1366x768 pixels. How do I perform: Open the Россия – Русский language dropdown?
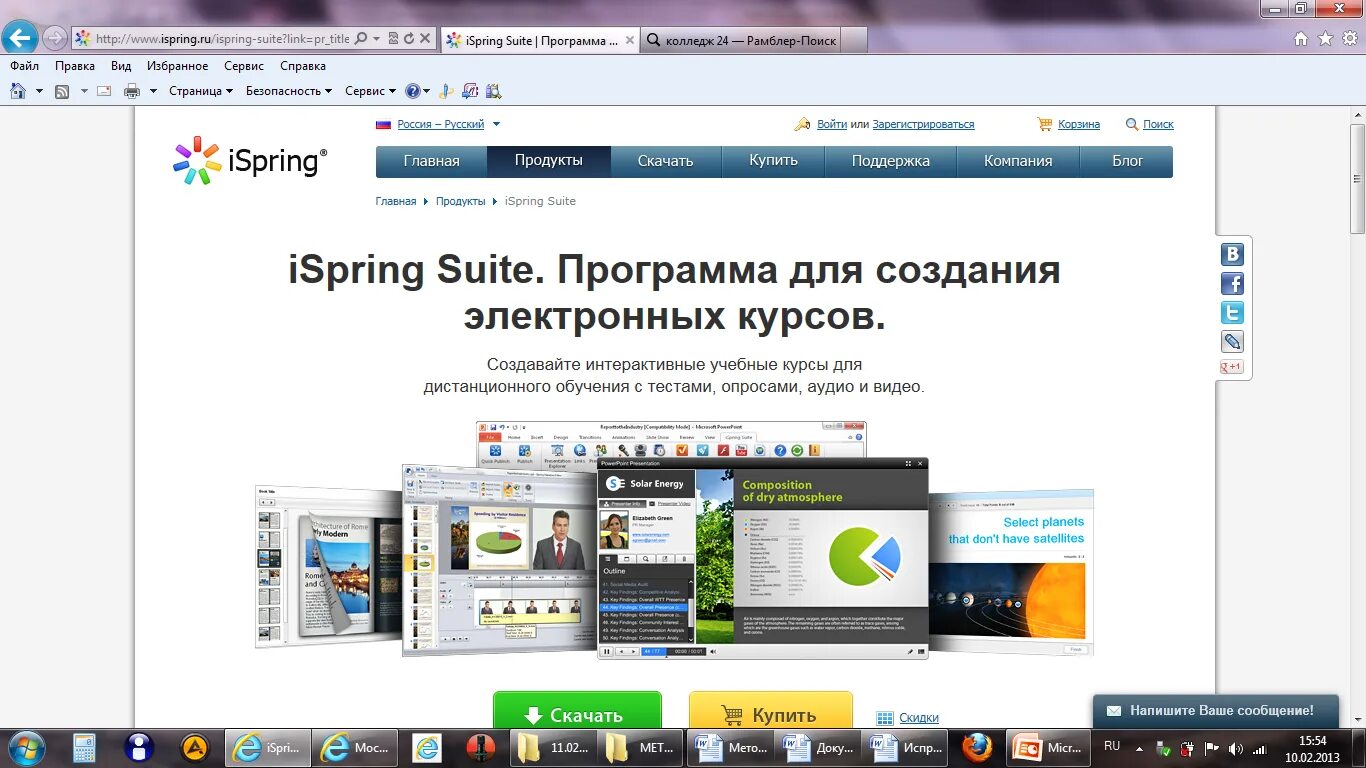[x=438, y=124]
